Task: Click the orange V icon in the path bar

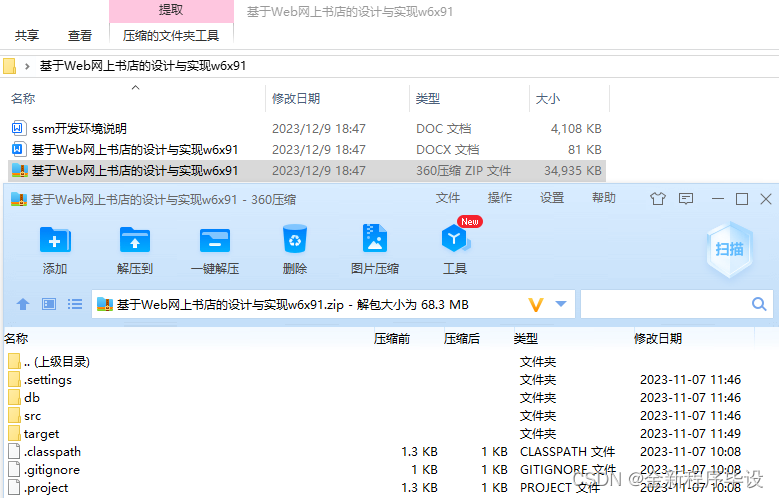Action: [x=536, y=304]
